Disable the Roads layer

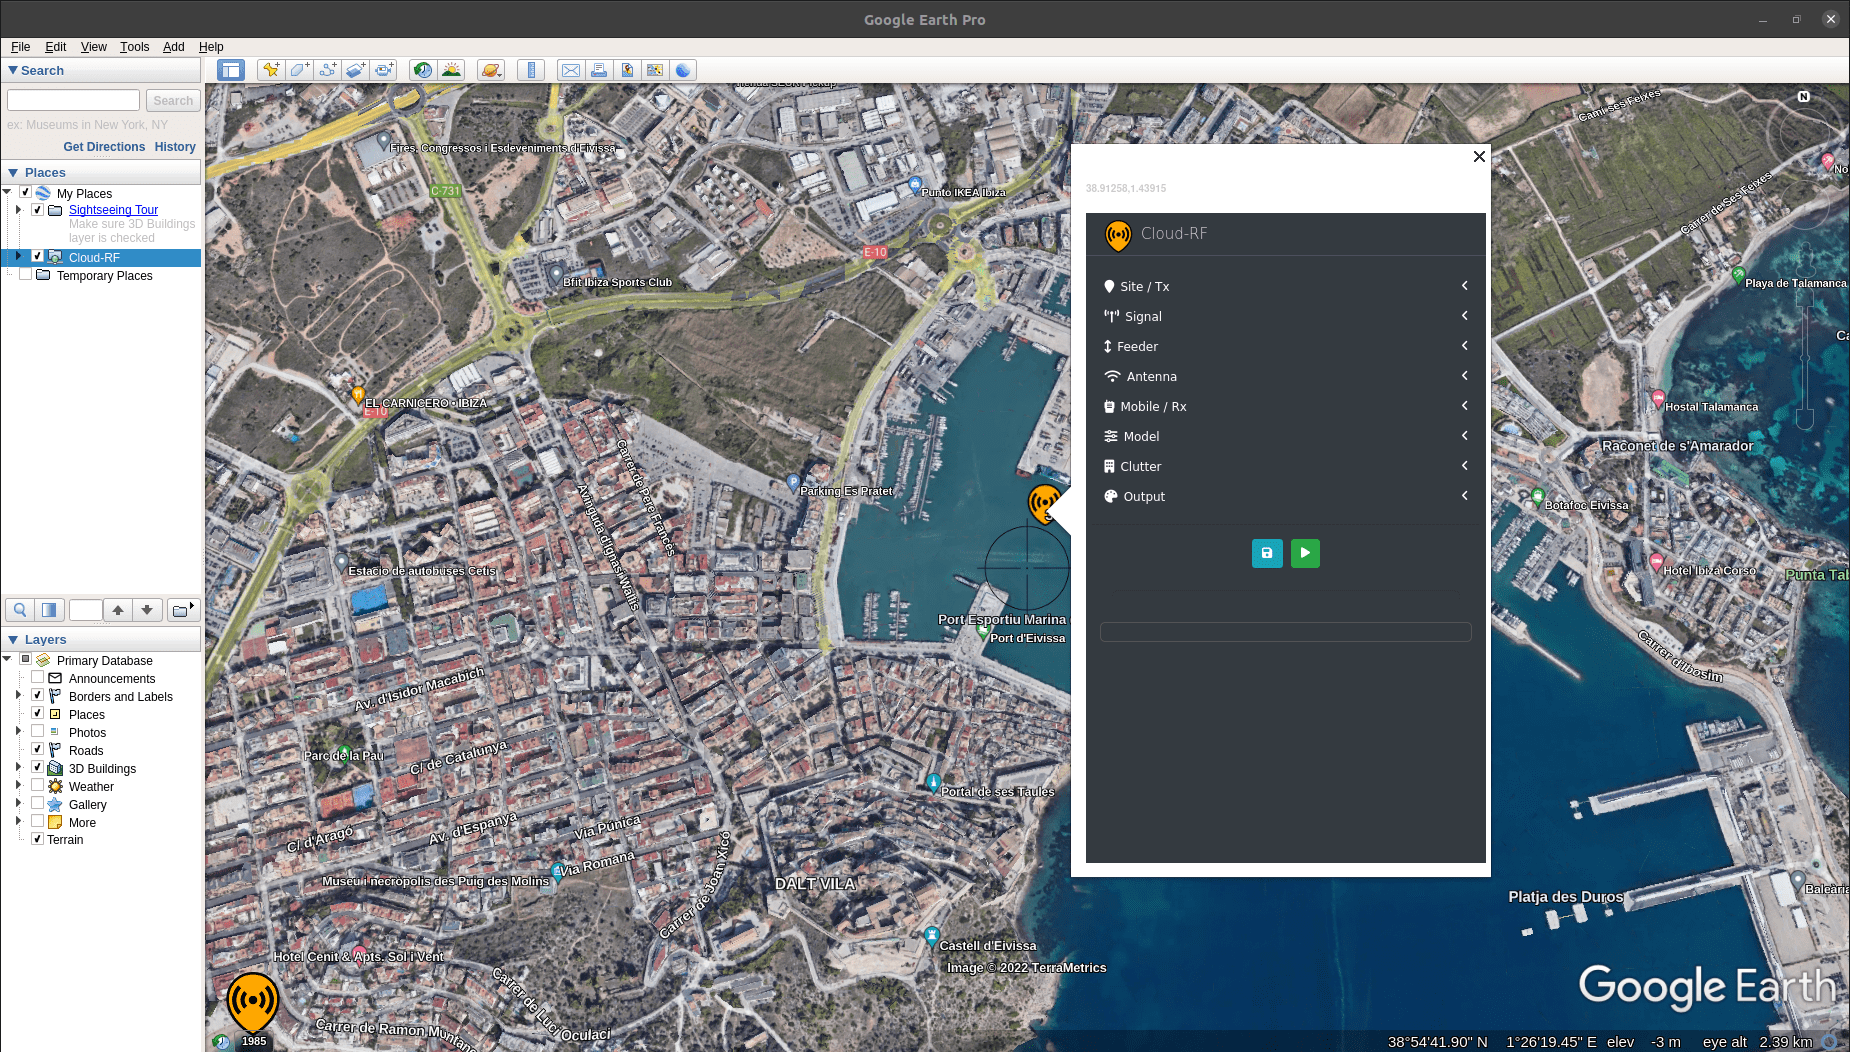38,750
